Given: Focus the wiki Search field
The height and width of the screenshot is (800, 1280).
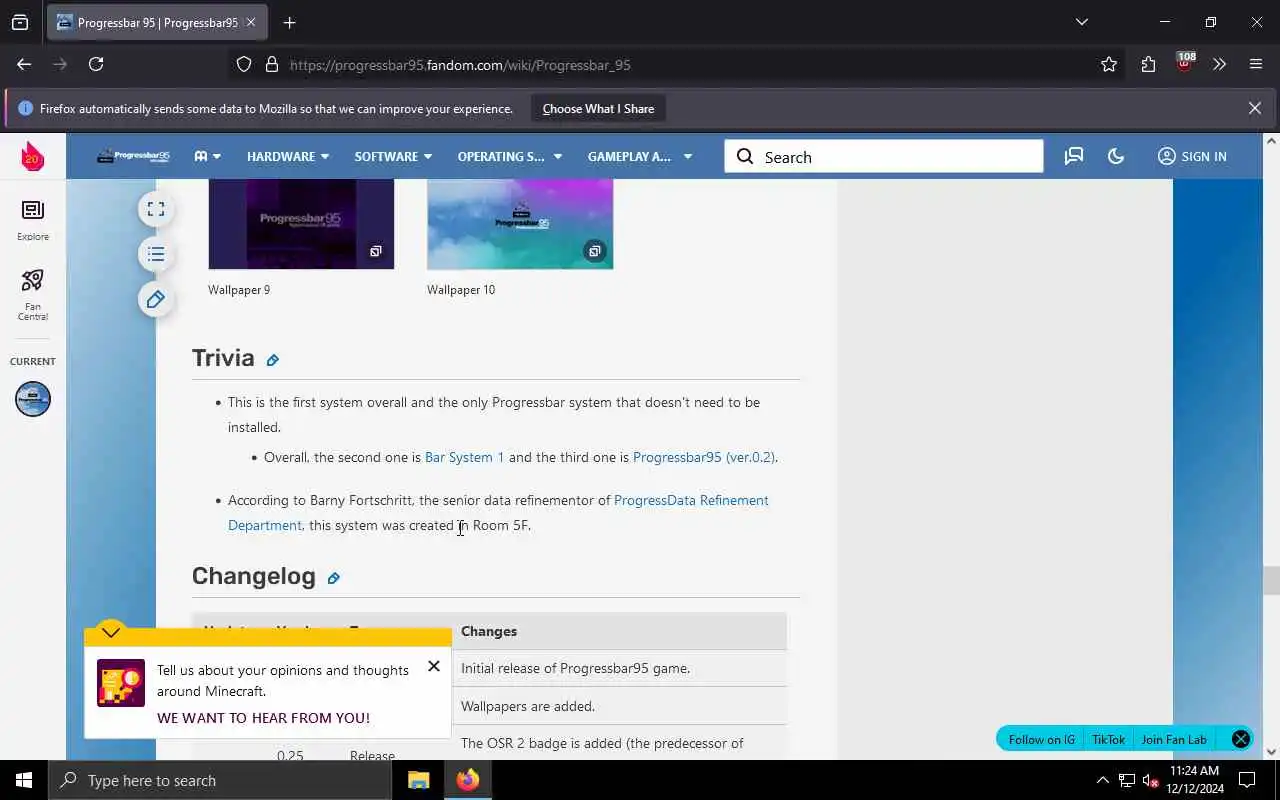Looking at the screenshot, I should pyautogui.click(x=884, y=157).
